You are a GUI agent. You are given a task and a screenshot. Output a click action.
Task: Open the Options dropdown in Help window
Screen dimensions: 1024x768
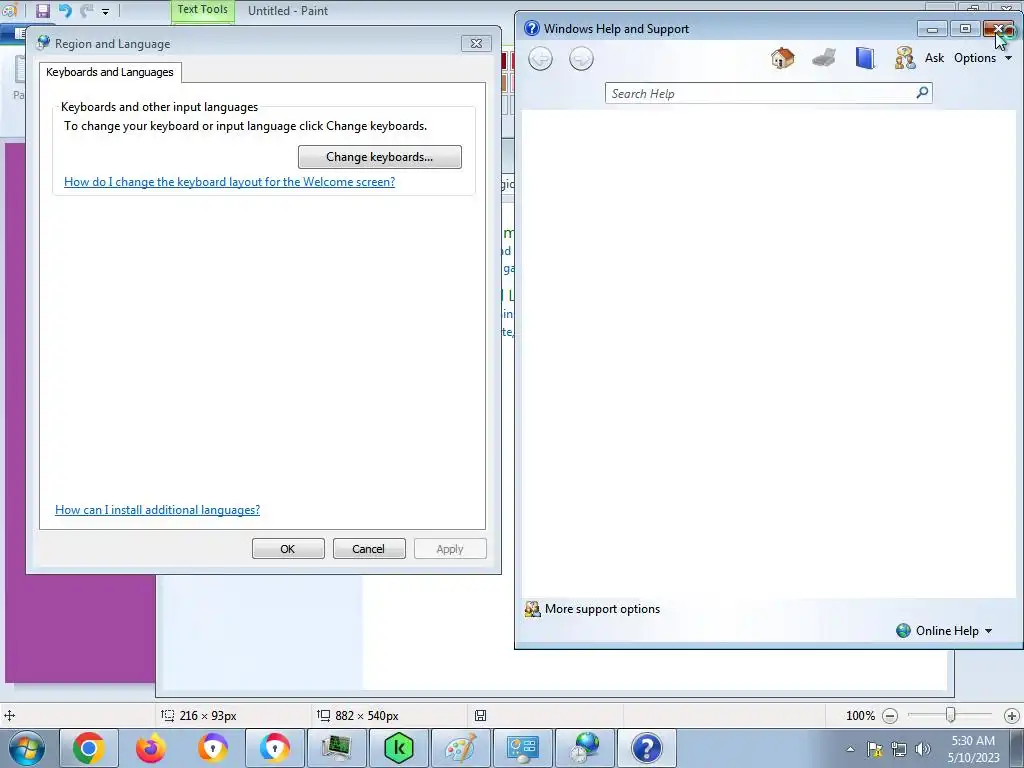pyautogui.click(x=982, y=58)
